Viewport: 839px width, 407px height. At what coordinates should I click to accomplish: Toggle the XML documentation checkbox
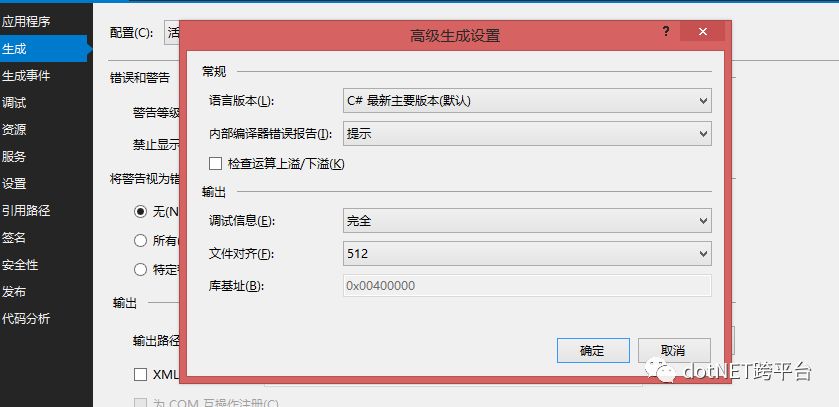click(x=140, y=374)
